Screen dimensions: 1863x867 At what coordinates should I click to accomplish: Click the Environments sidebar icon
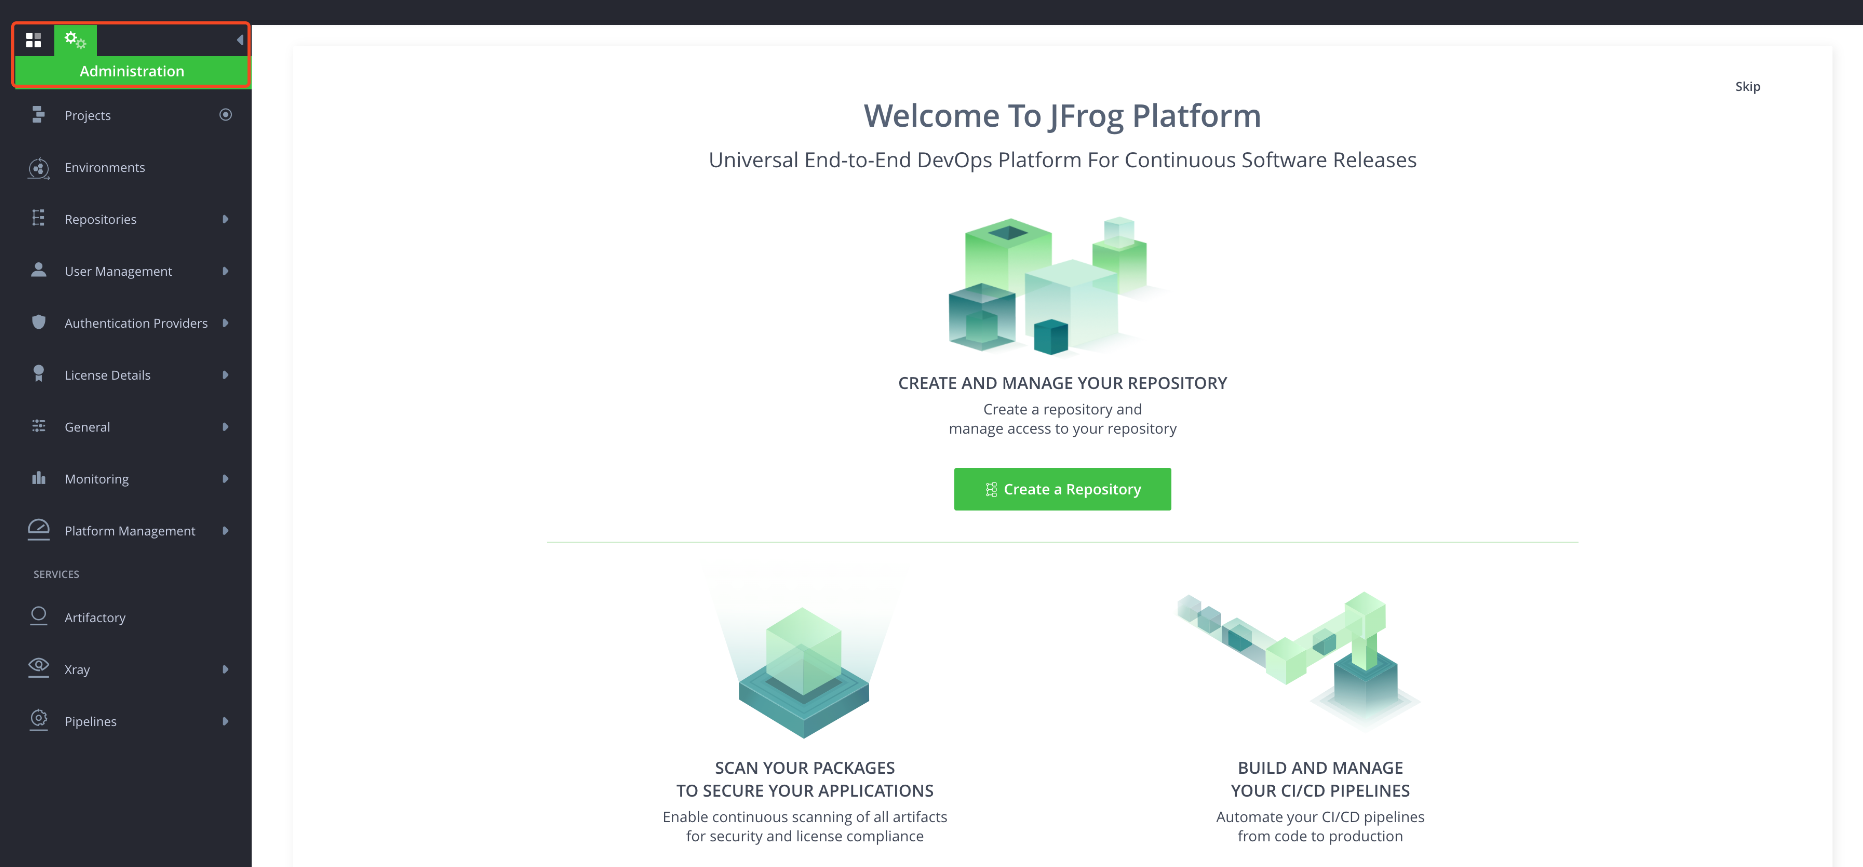38,168
